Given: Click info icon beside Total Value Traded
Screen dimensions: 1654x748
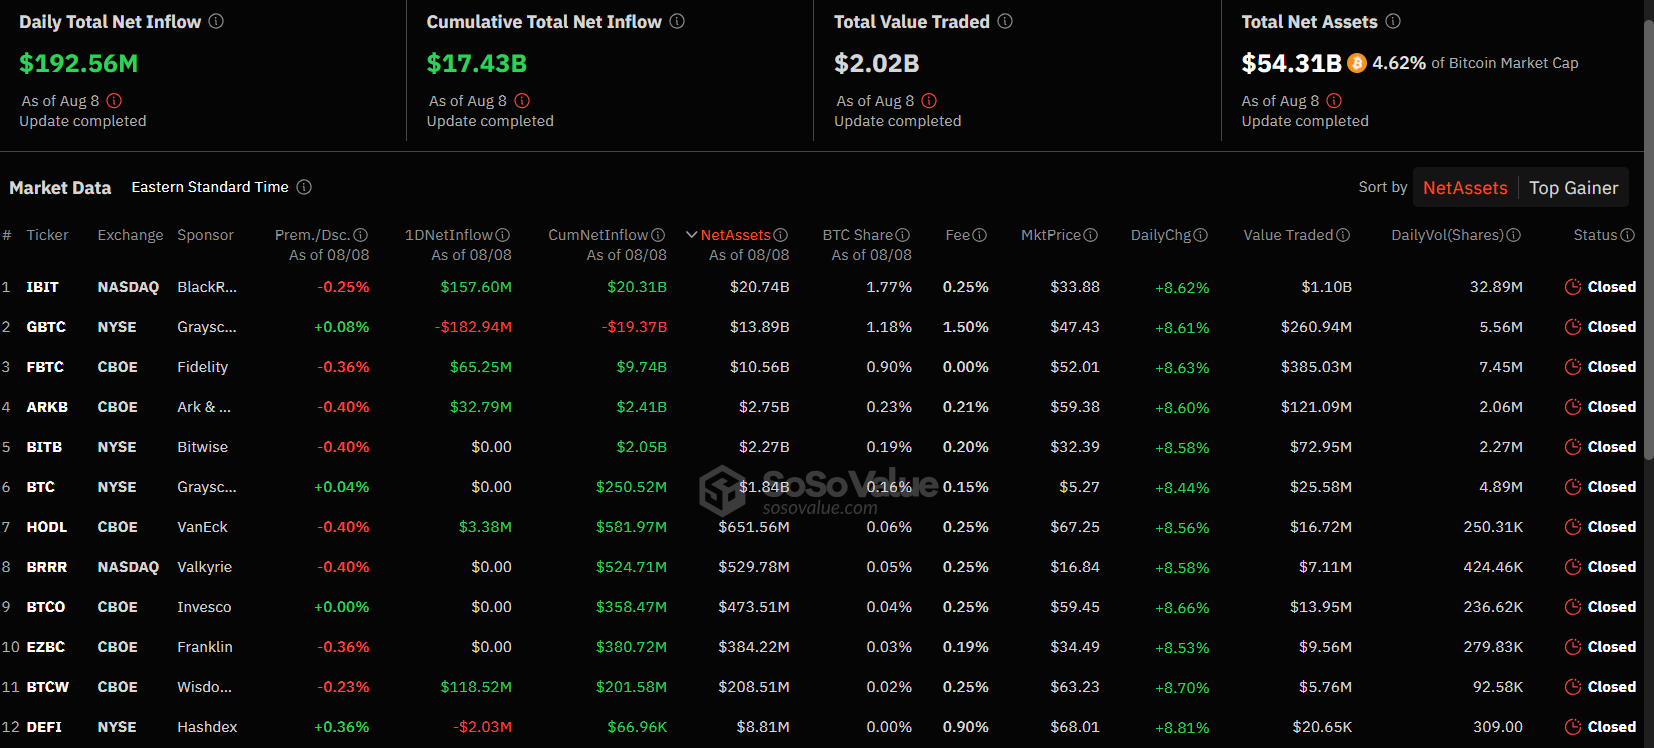Looking at the screenshot, I should pyautogui.click(x=1005, y=21).
